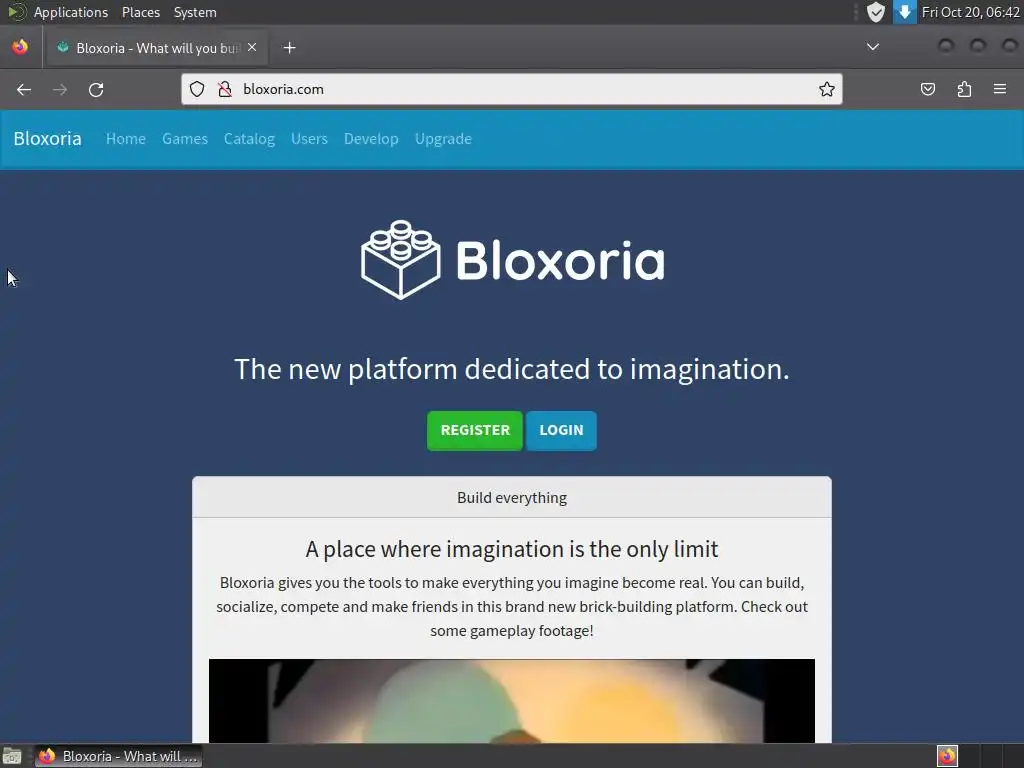Image resolution: width=1024 pixels, height=768 pixels.
Task: Bookmark this page with the star icon
Action: [x=827, y=89]
